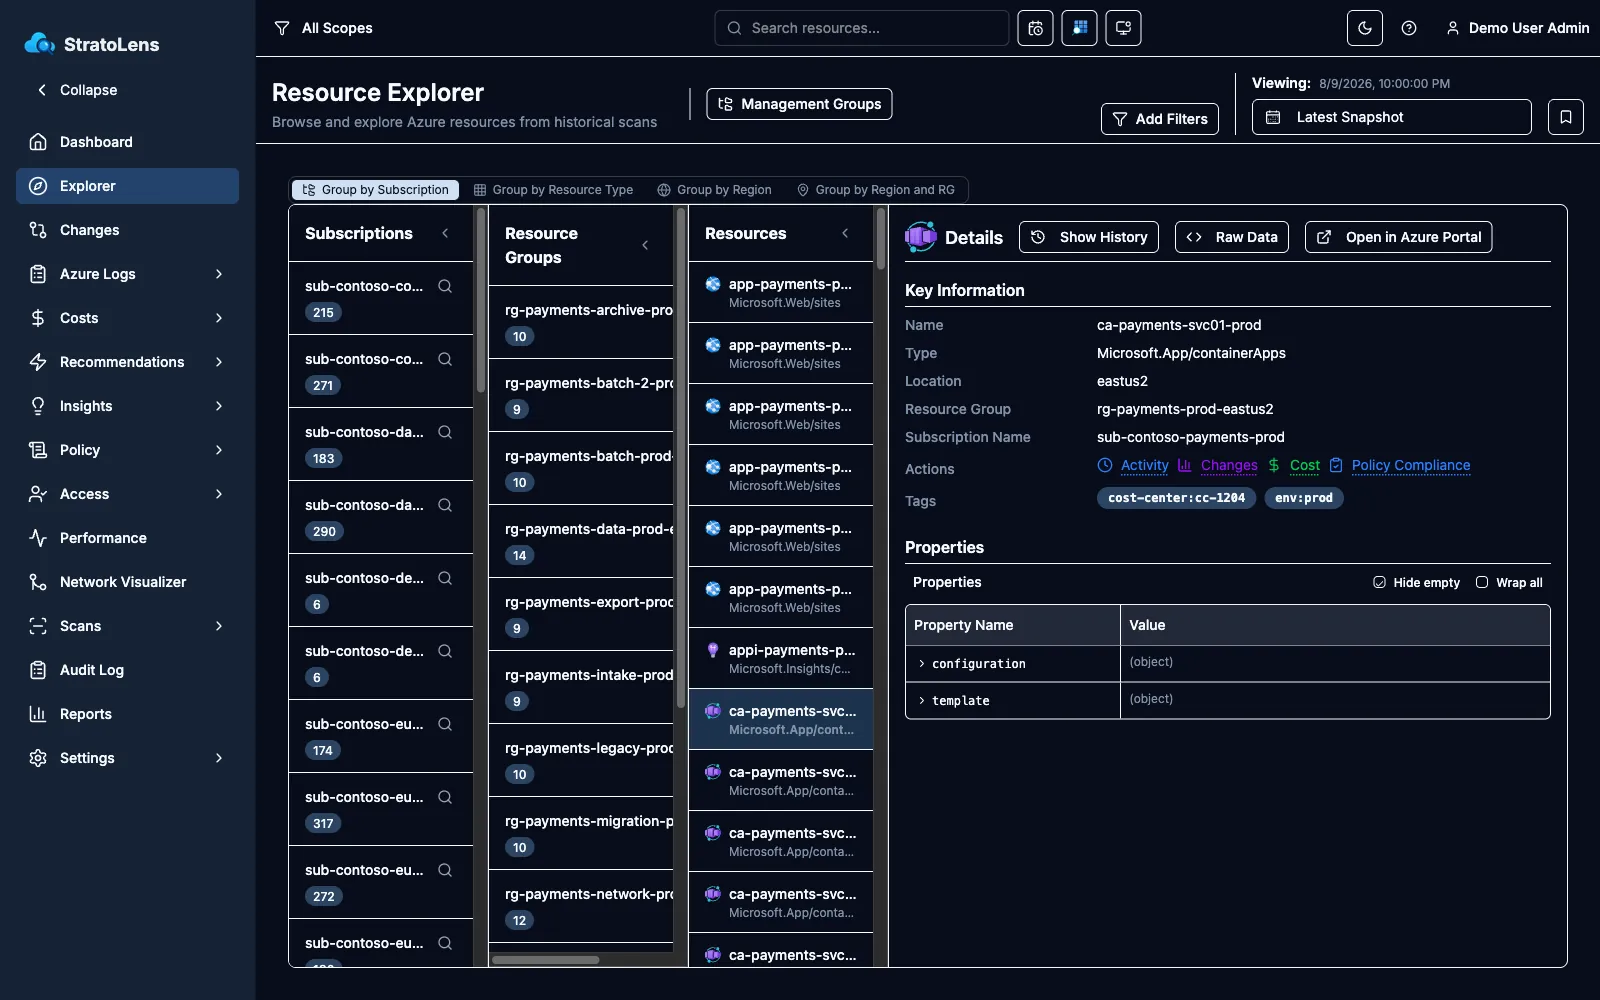Screen dimensions: 1600x1000
Task: Click search icon on subscription with 174
Action: (x=445, y=724)
